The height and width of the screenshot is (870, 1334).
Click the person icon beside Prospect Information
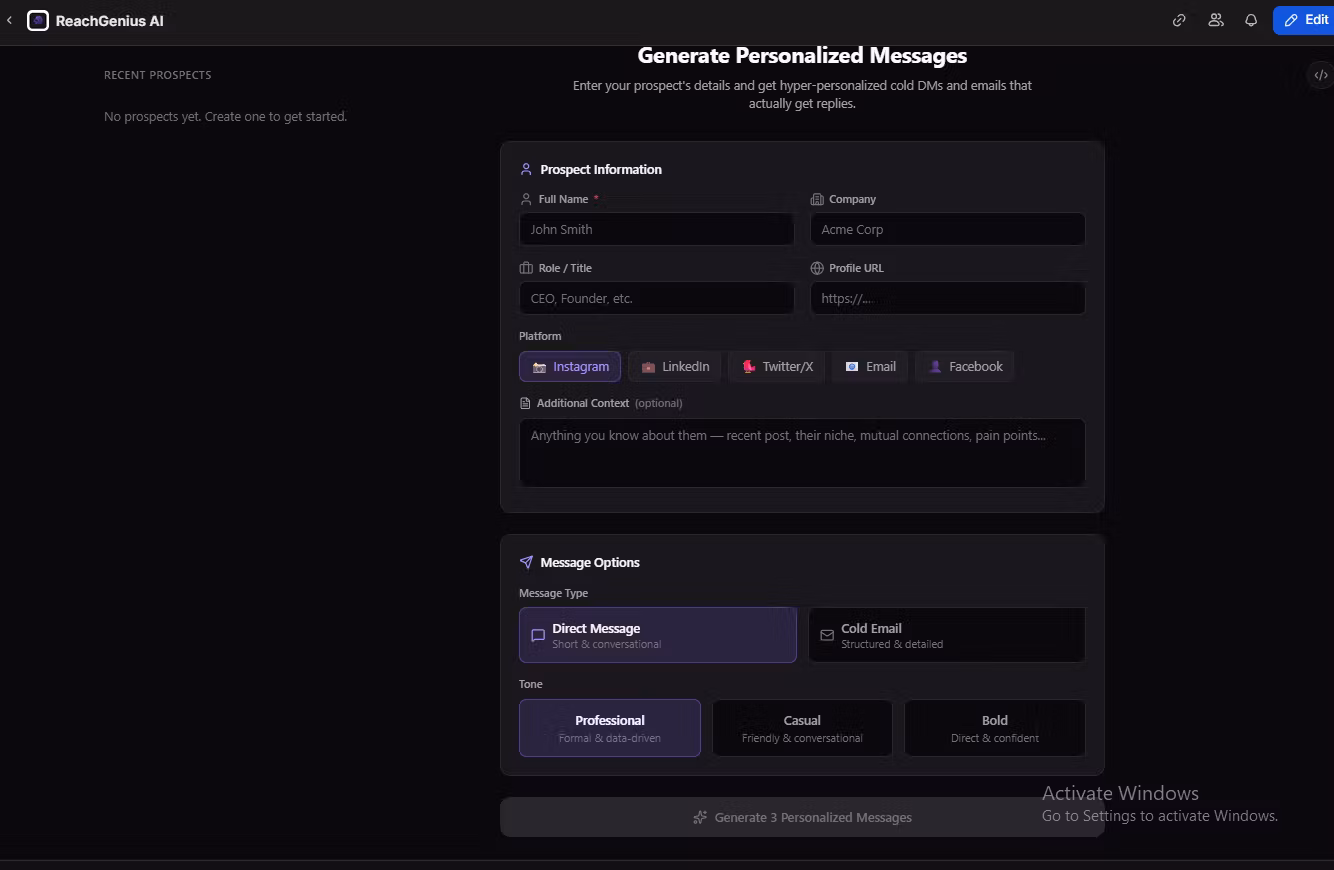(x=526, y=169)
